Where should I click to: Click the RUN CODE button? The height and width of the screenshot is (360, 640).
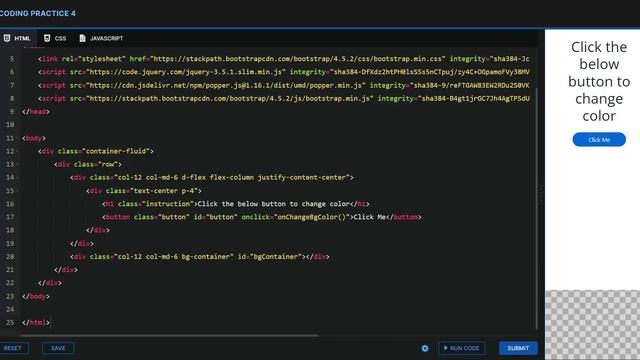click(462, 348)
